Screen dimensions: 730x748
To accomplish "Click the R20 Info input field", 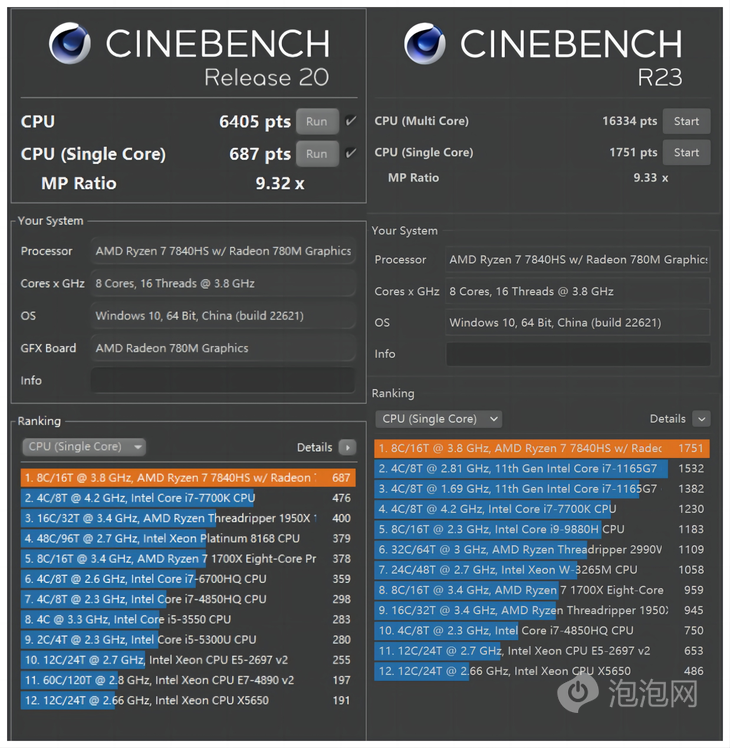I will point(223,380).
